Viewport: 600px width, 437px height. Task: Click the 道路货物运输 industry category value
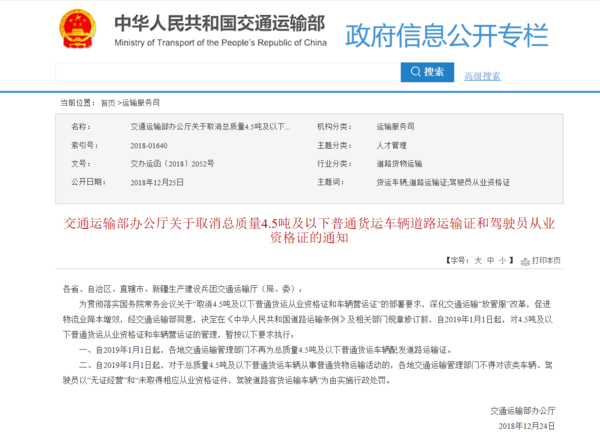click(399, 163)
